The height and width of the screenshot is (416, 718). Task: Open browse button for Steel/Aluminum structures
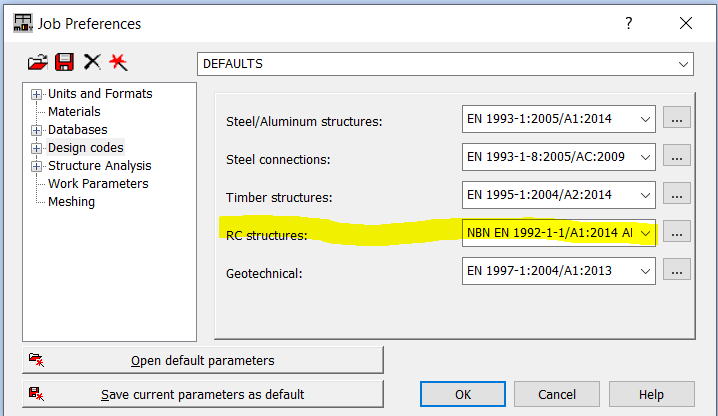pyautogui.click(x=677, y=119)
